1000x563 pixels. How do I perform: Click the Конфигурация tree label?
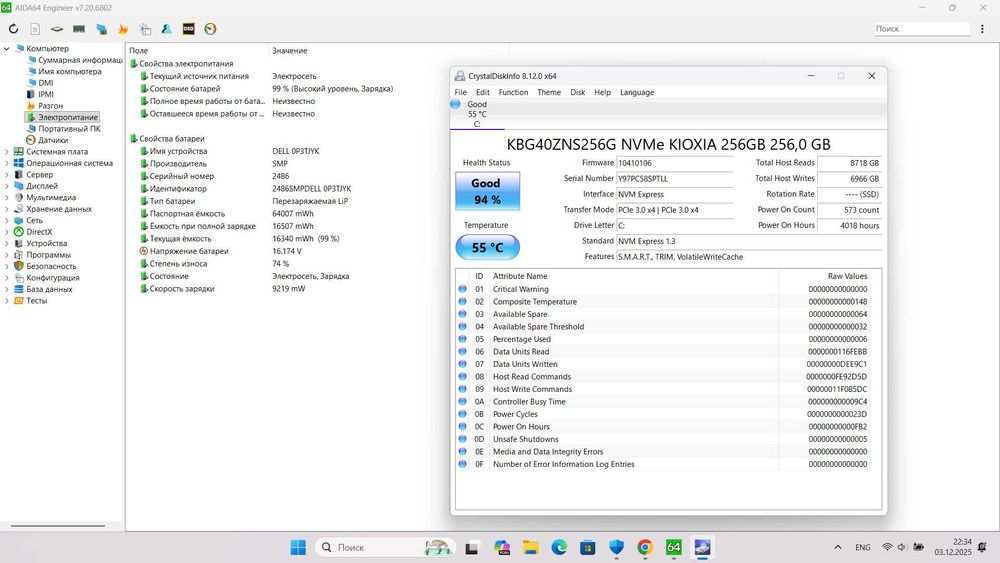[53, 278]
